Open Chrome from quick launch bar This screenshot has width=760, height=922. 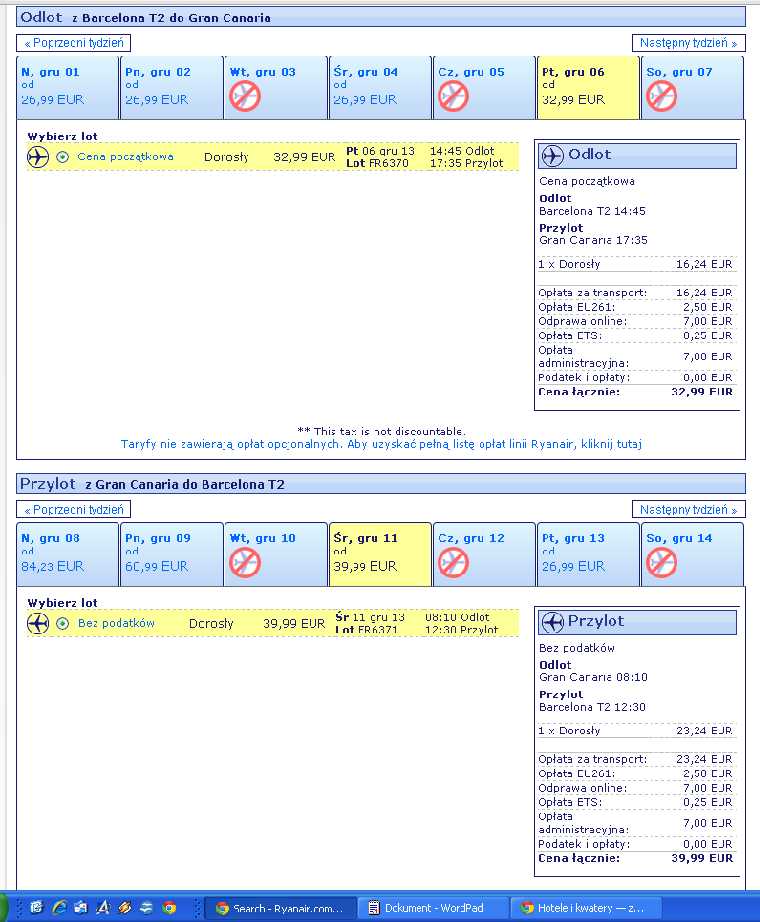[169, 907]
